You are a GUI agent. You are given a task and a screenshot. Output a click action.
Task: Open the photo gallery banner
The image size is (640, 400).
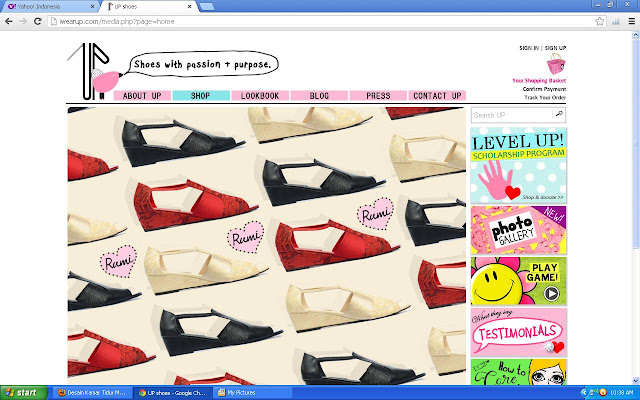pos(518,230)
